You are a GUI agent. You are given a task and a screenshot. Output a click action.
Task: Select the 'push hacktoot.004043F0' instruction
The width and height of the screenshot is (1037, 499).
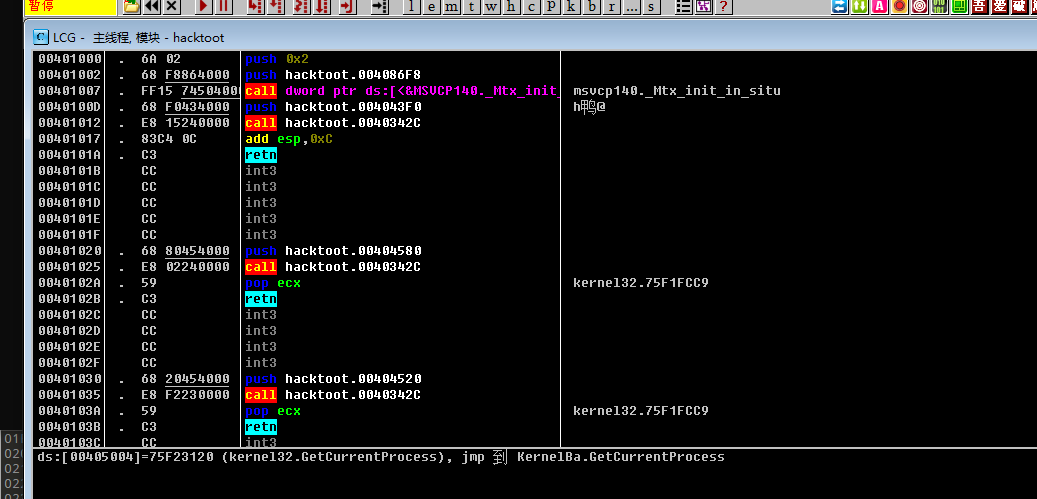pyautogui.click(x=333, y=106)
